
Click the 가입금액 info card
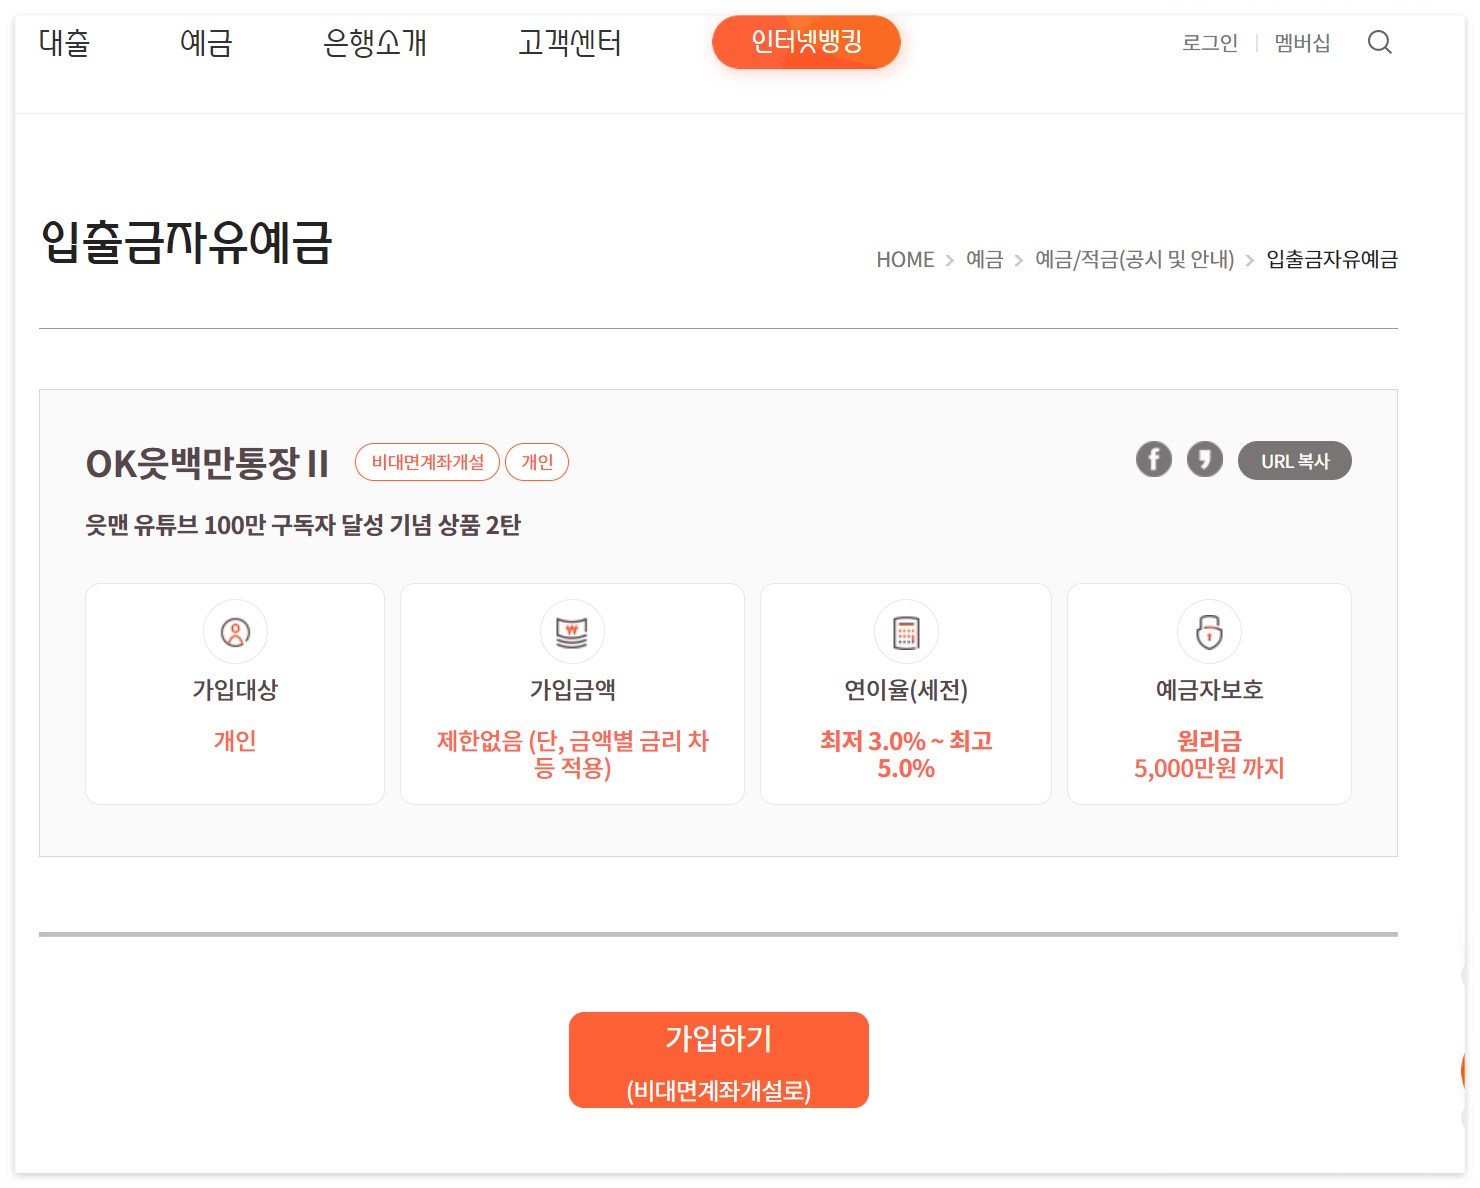tap(572, 693)
